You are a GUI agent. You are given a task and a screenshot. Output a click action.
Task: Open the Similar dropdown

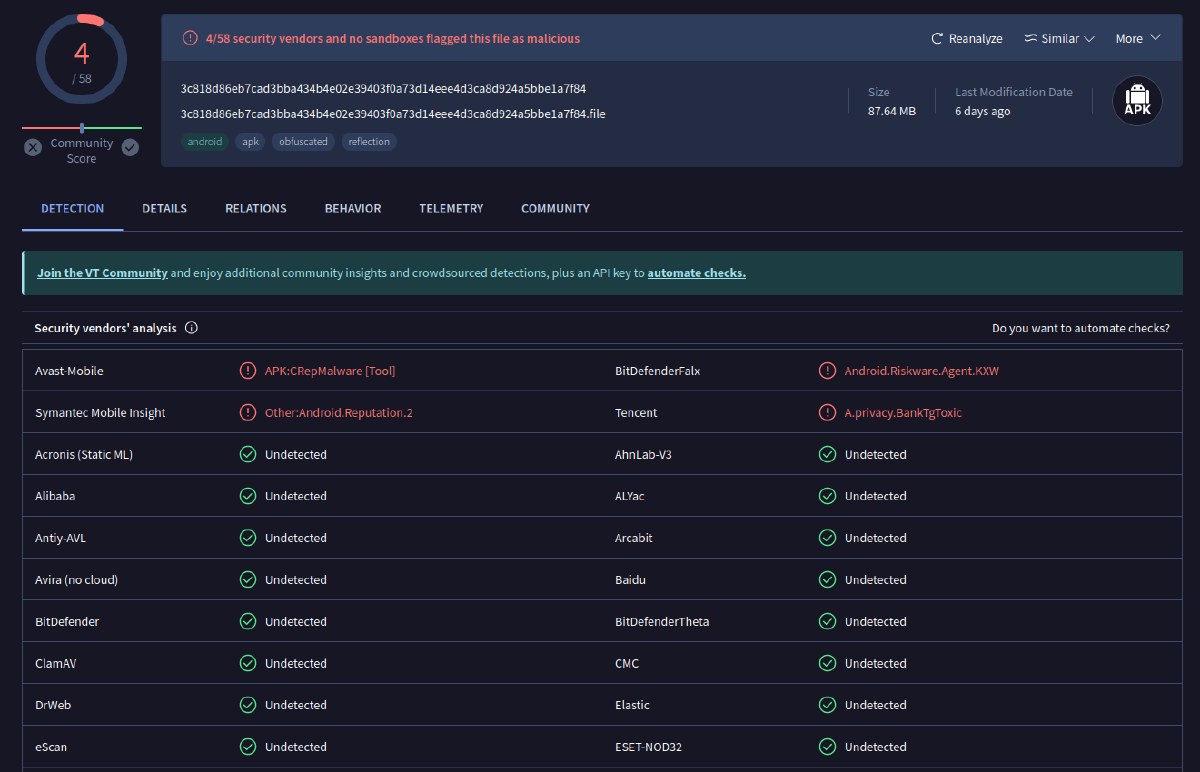click(1060, 39)
